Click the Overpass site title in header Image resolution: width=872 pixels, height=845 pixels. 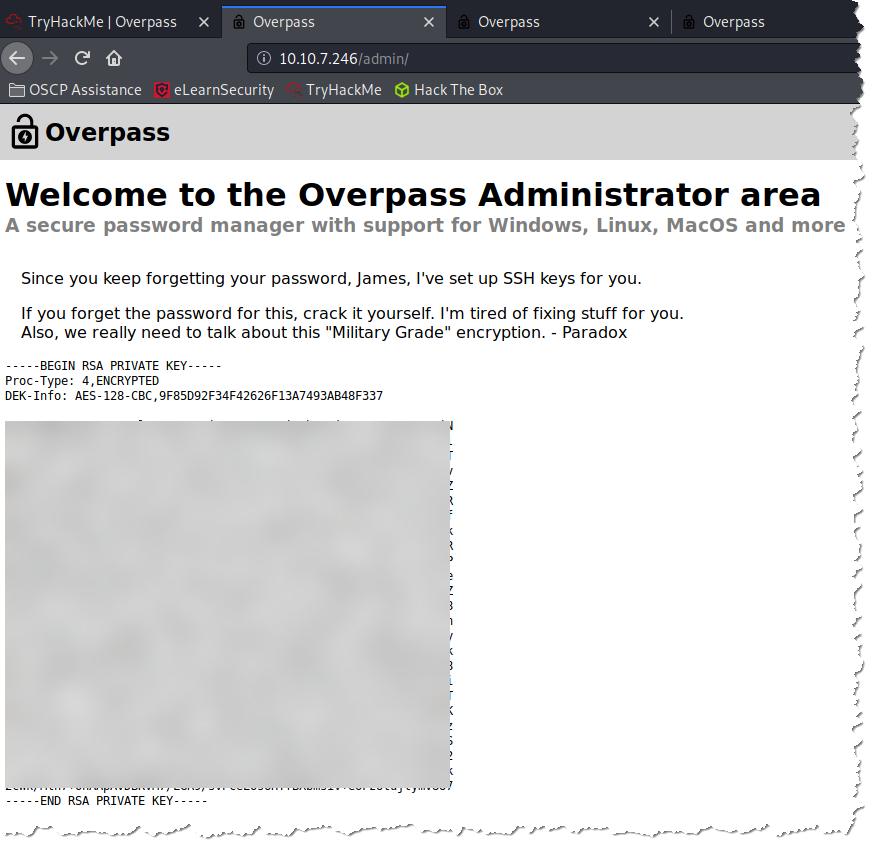click(x=107, y=133)
